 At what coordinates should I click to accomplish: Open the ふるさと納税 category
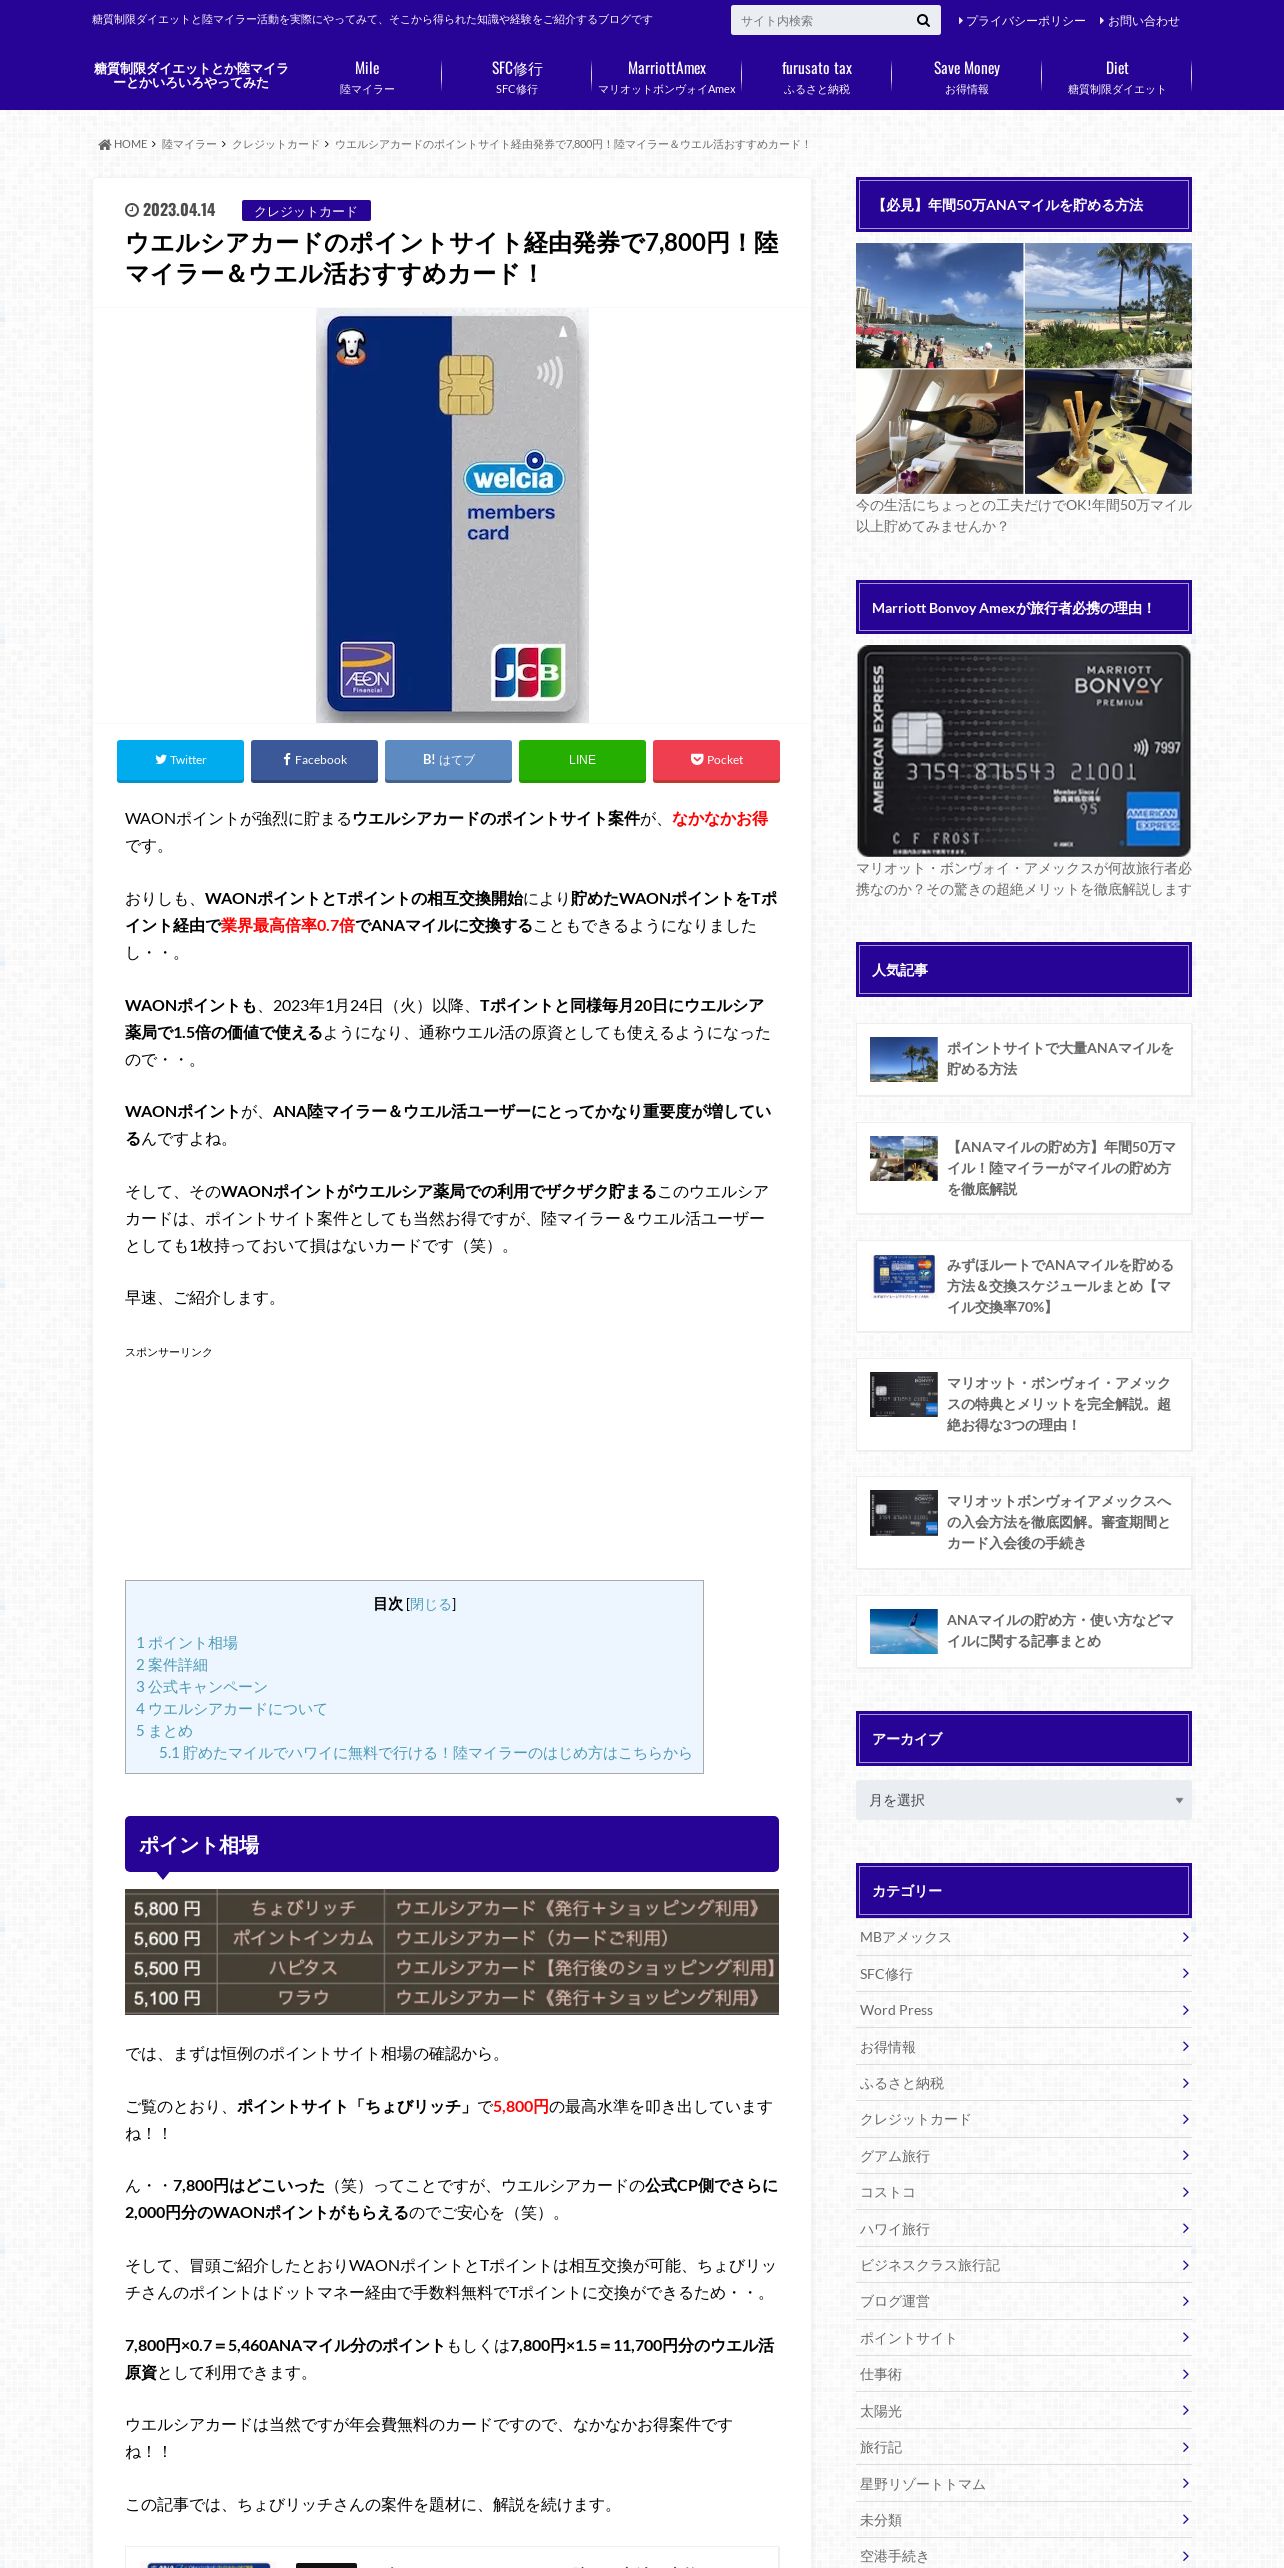click(x=1024, y=2083)
